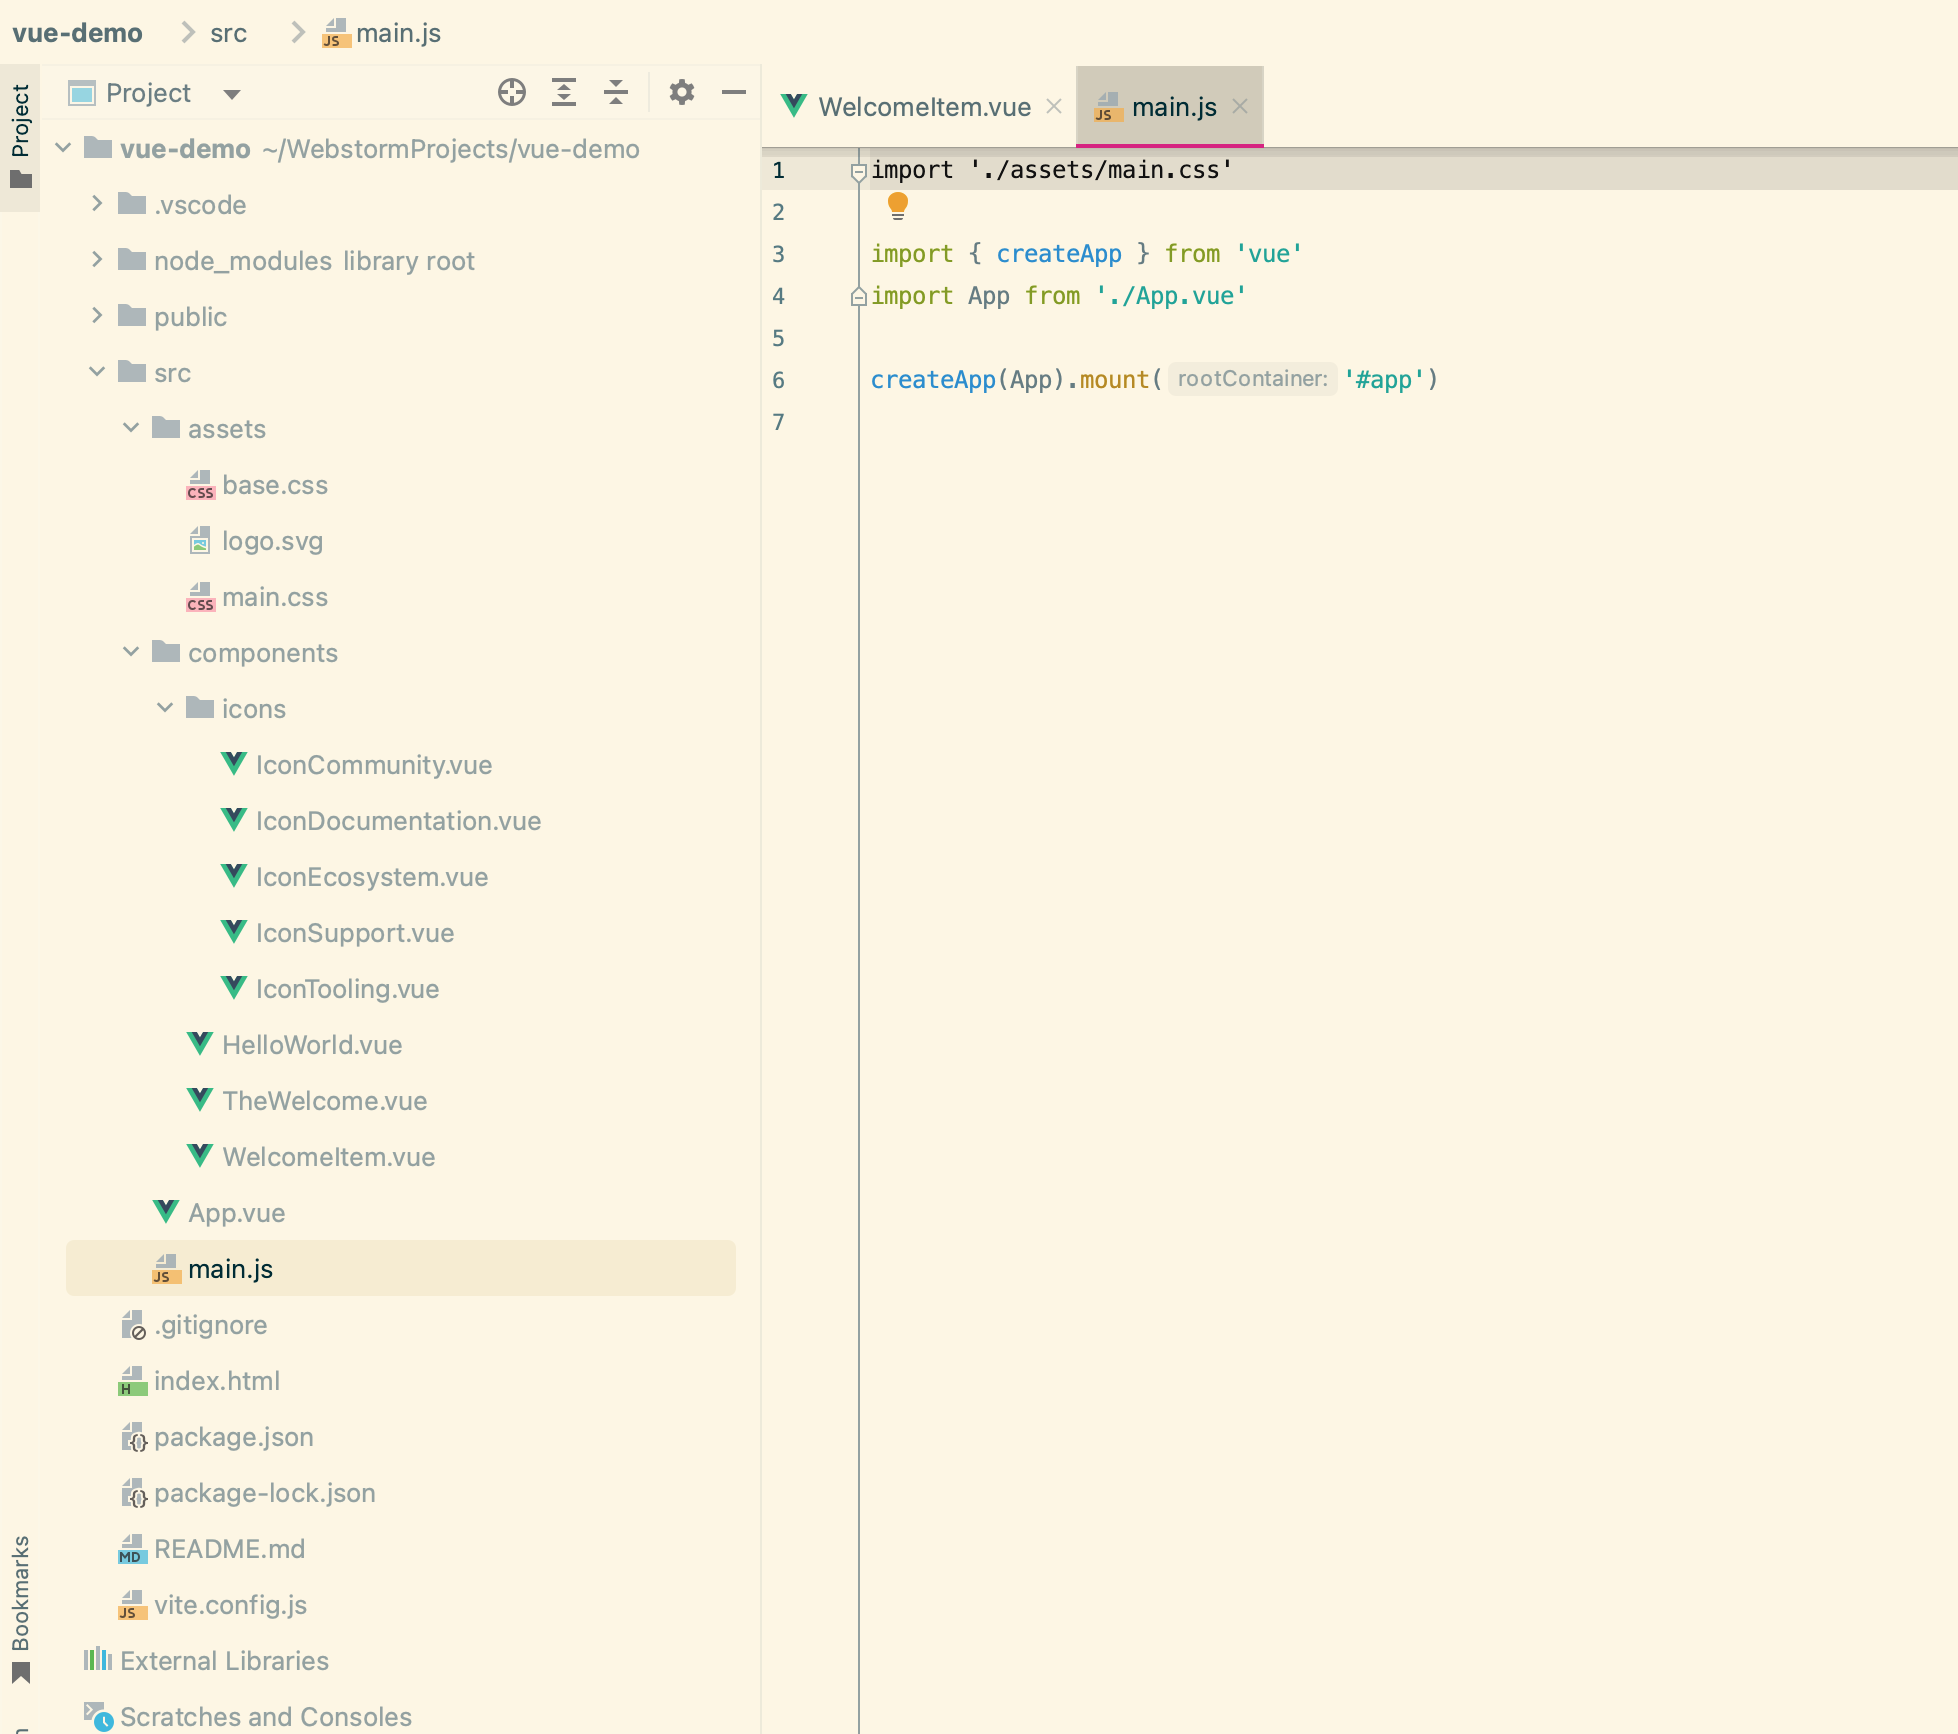Screen dimensions: 1958x1734
Task: Click './assets/main.css' path on line 1
Action: pyautogui.click(x=1100, y=170)
